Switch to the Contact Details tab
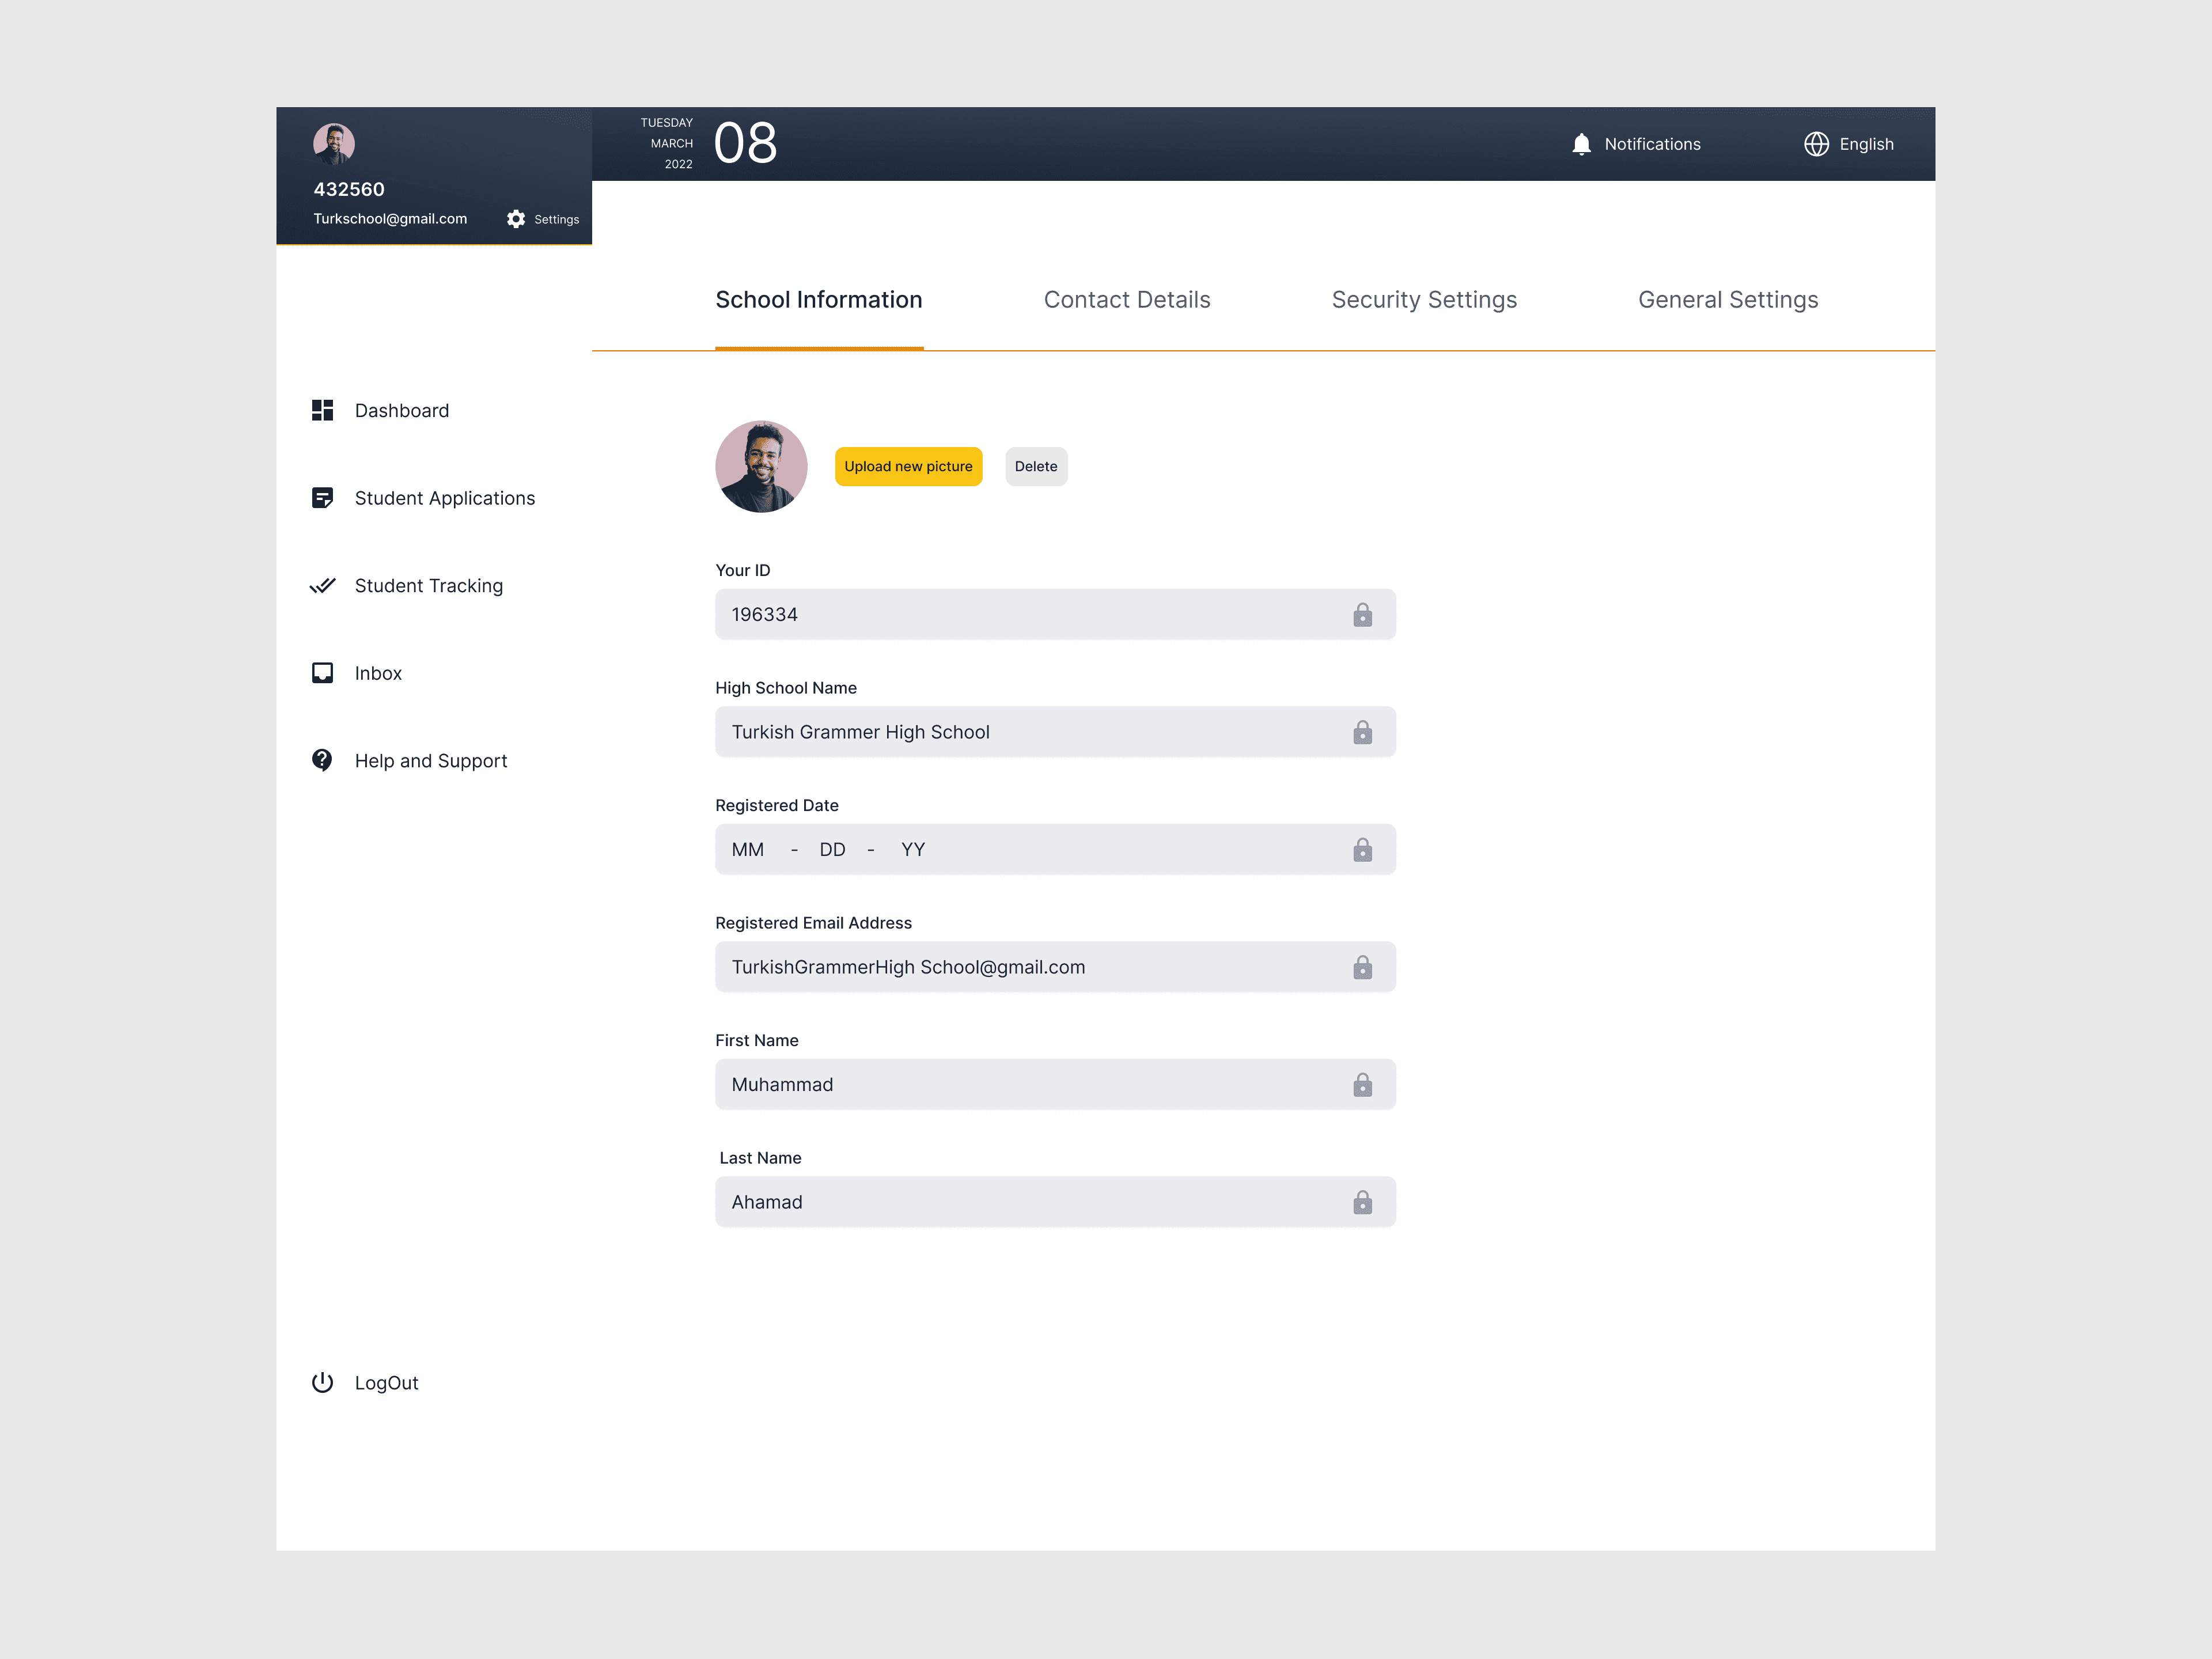 click(x=1126, y=300)
